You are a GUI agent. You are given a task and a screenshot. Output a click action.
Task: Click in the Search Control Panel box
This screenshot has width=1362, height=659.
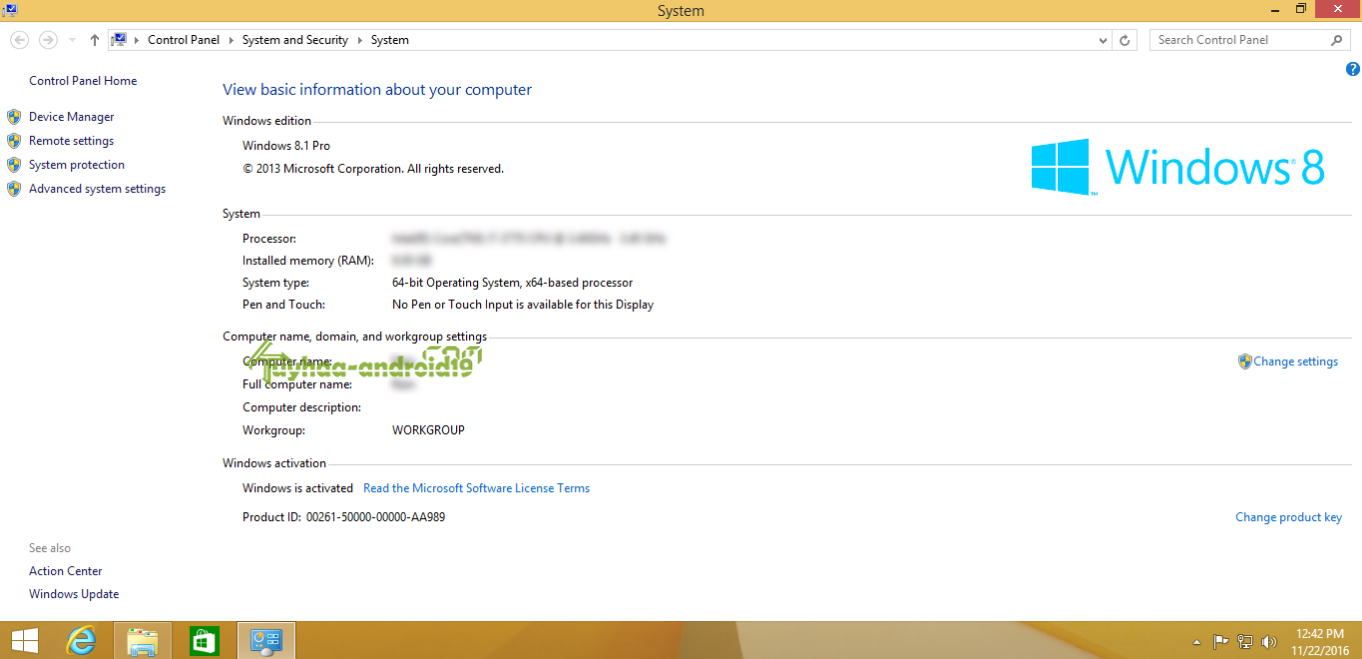coord(1238,40)
